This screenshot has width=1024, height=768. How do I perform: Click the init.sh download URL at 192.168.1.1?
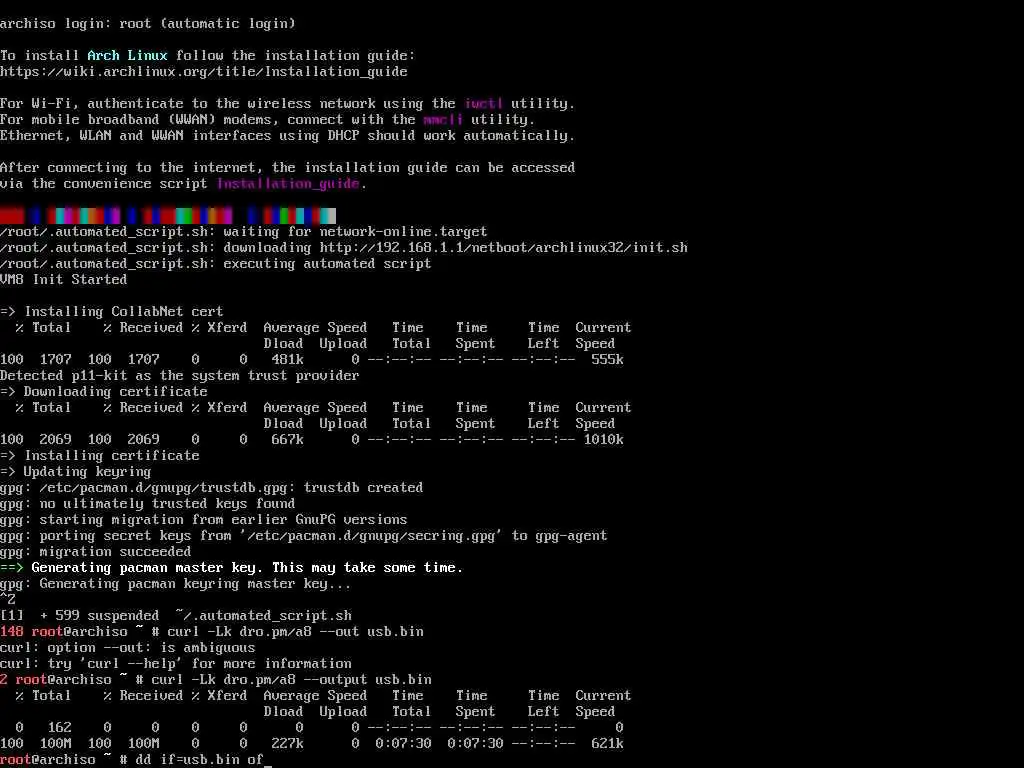tap(504, 248)
